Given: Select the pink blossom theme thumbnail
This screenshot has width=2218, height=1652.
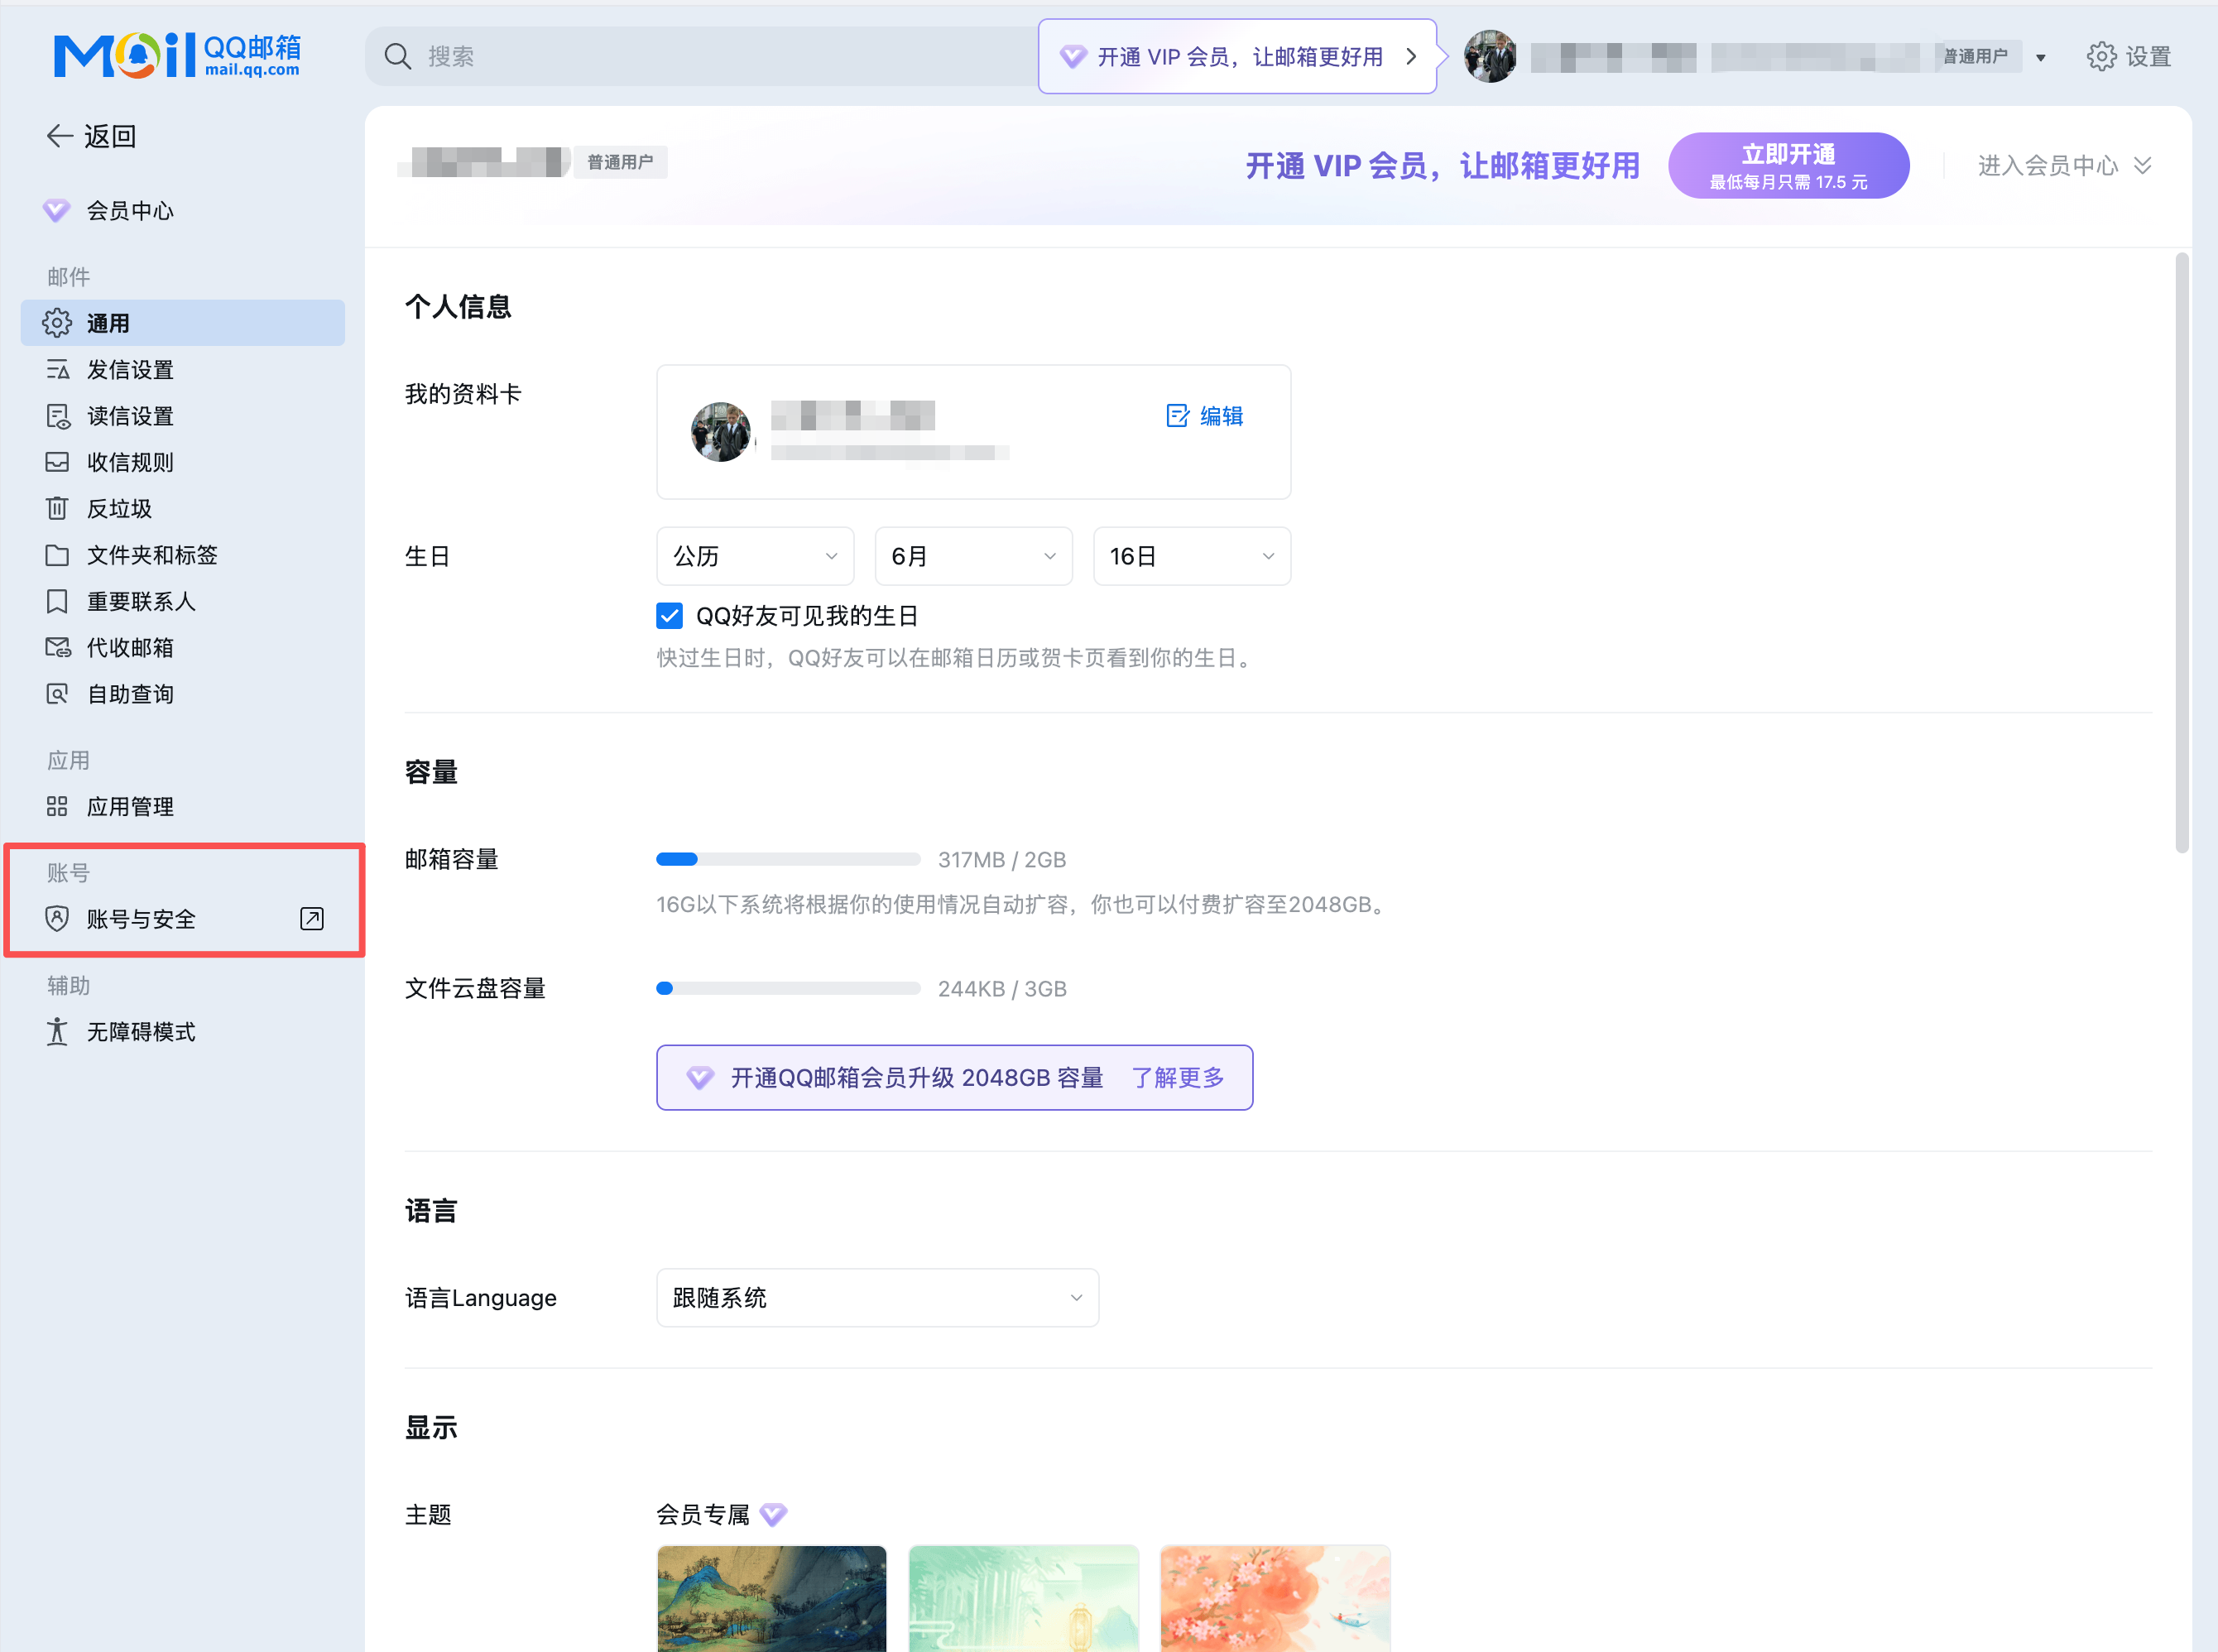Looking at the screenshot, I should coord(1275,1598).
